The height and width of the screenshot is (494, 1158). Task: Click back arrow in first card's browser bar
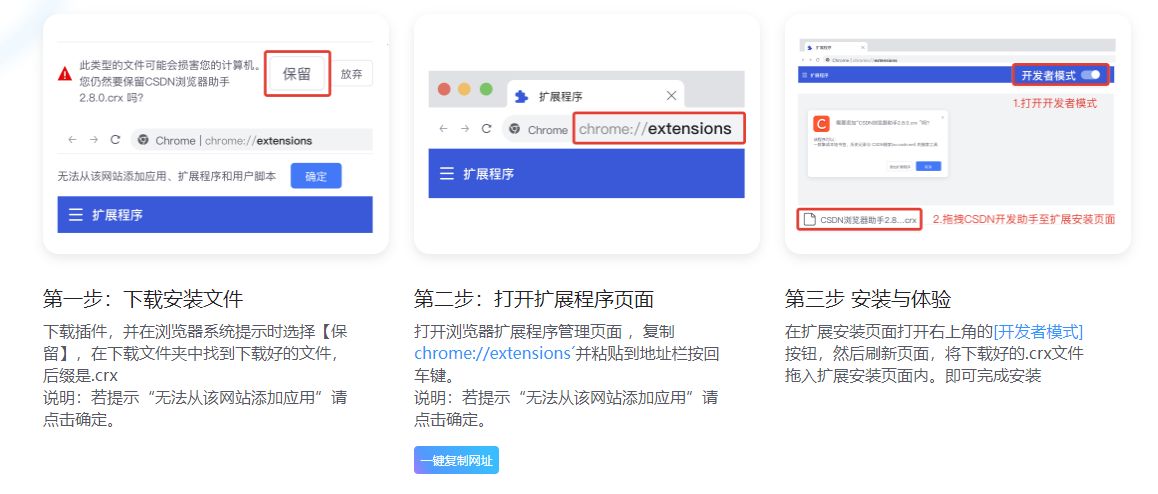coord(72,140)
